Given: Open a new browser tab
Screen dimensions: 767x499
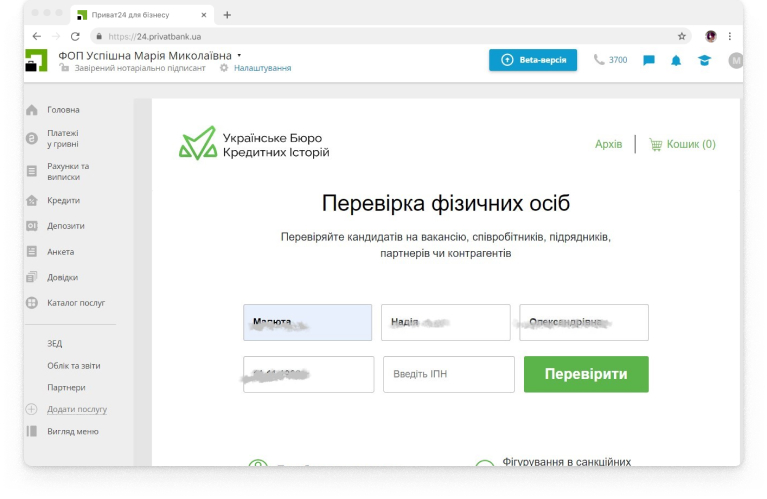Looking at the screenshot, I should (x=227, y=15).
